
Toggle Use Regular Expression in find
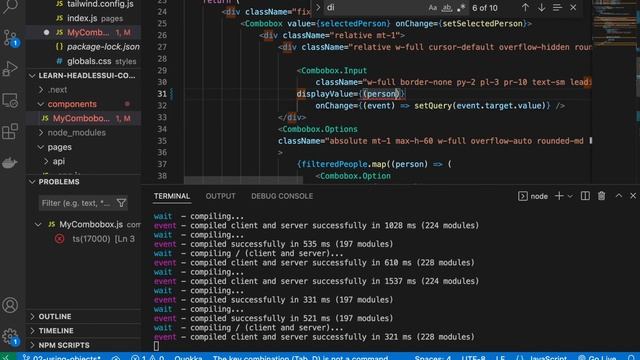[x=461, y=8]
